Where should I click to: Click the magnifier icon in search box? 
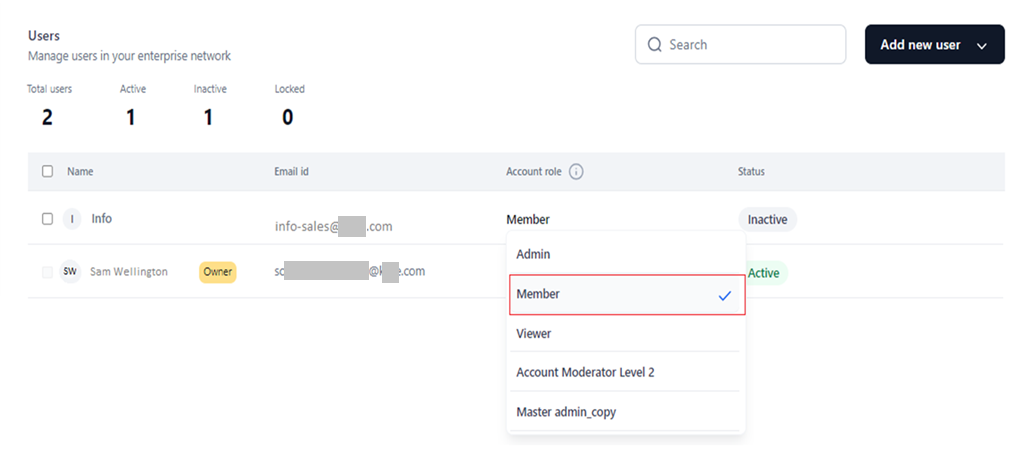[x=655, y=45]
